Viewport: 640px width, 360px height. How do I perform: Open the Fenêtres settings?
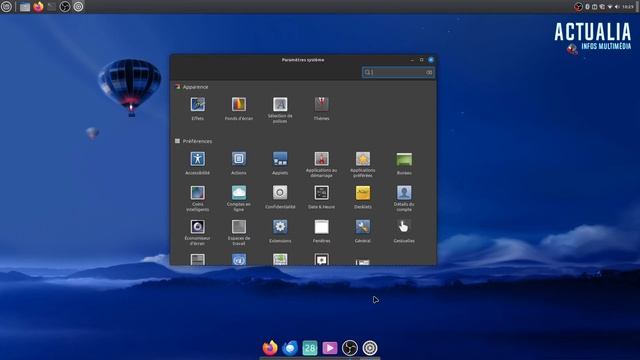coord(321,231)
